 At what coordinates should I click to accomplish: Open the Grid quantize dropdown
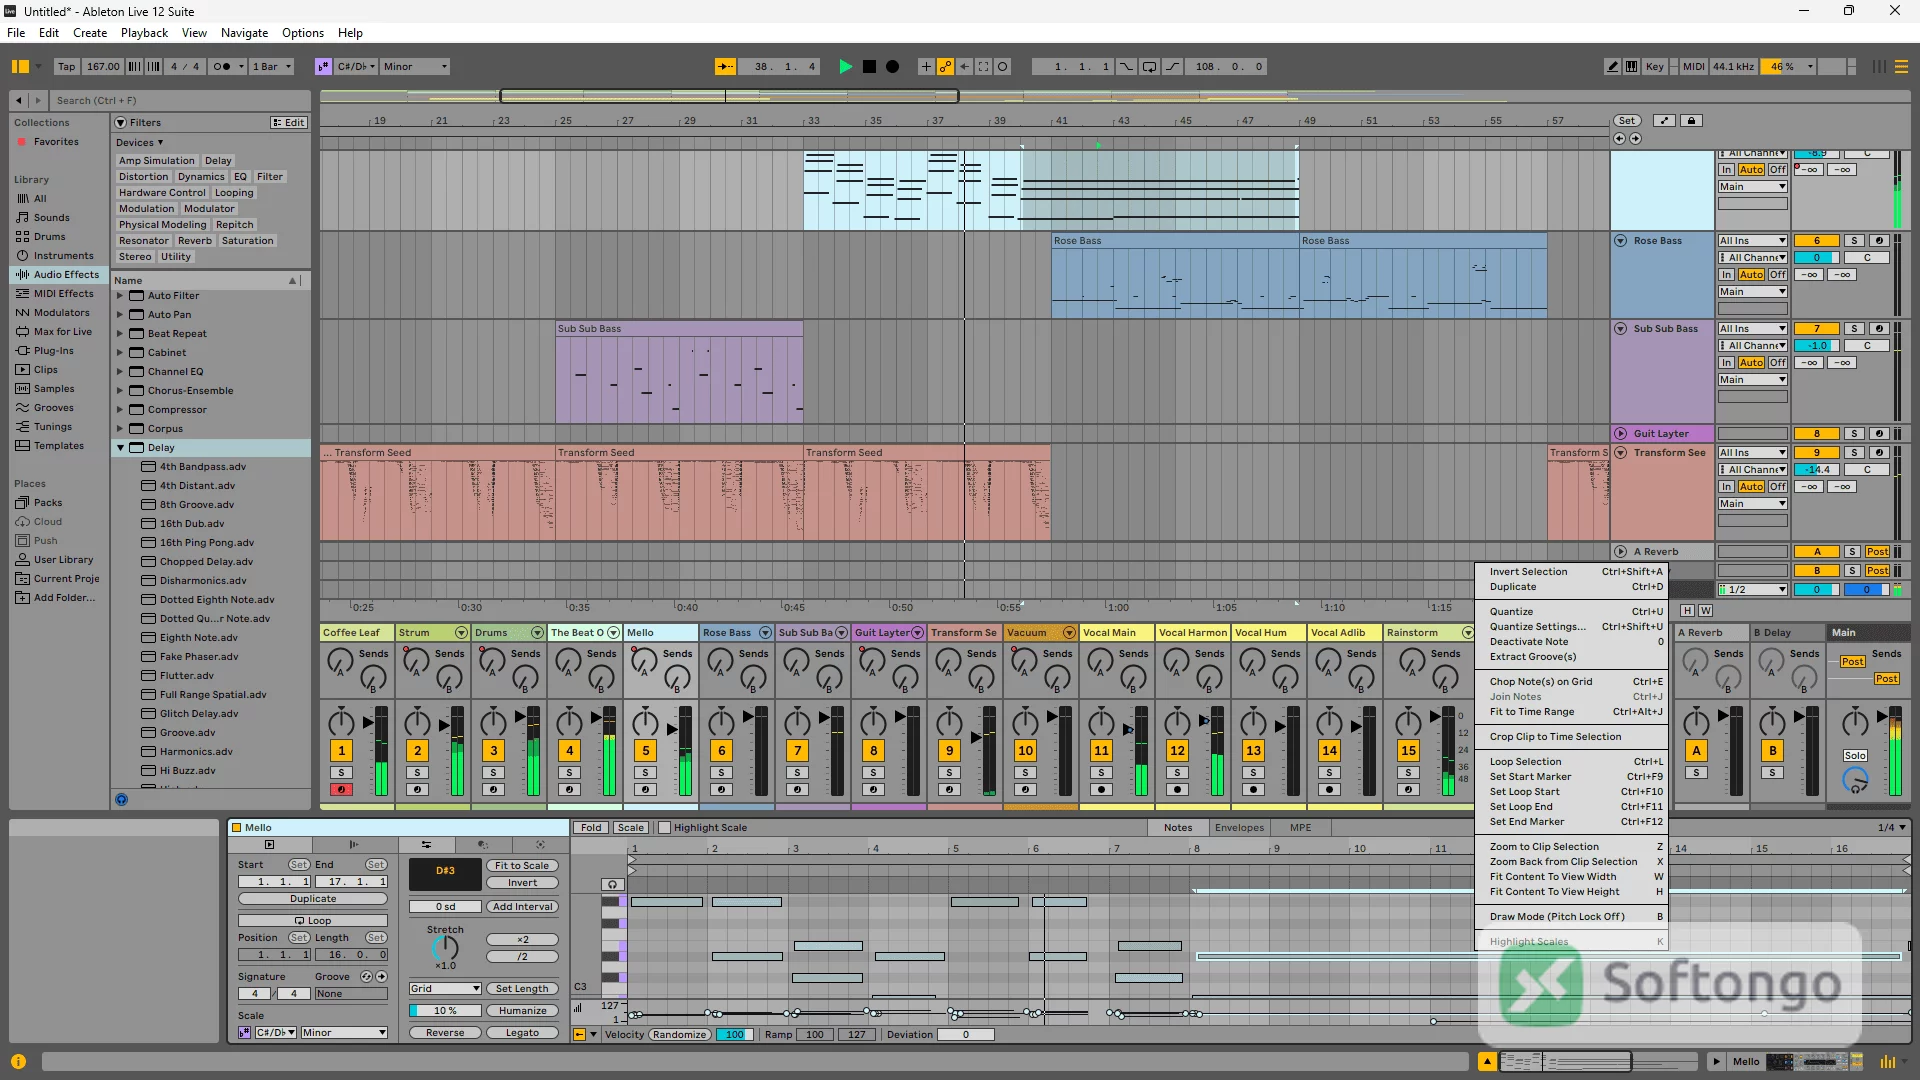pos(446,989)
